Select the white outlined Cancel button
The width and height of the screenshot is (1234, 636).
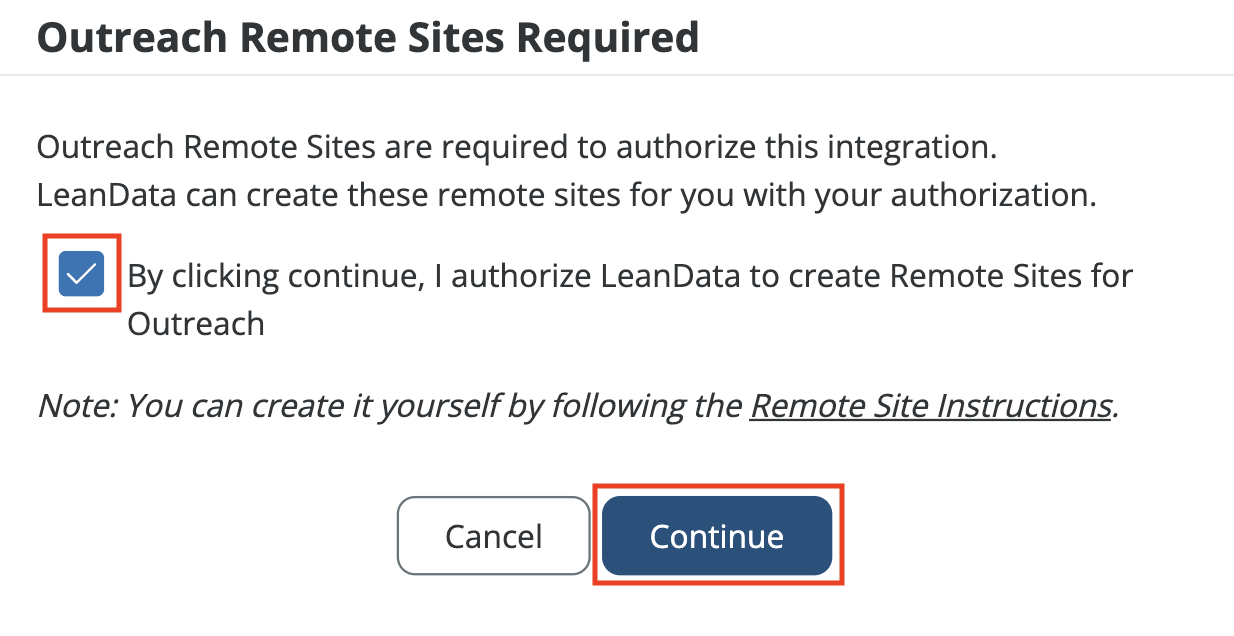pos(493,536)
